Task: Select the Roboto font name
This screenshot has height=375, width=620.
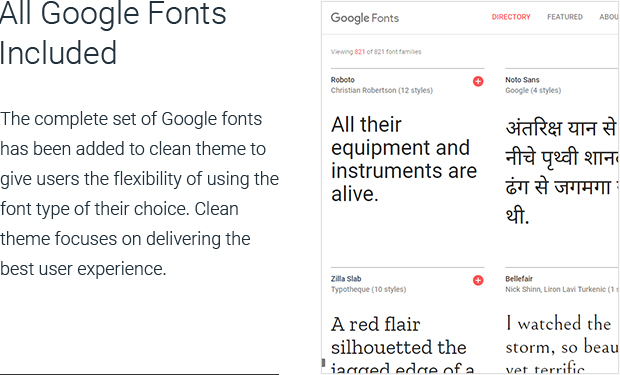Action: coord(342,80)
